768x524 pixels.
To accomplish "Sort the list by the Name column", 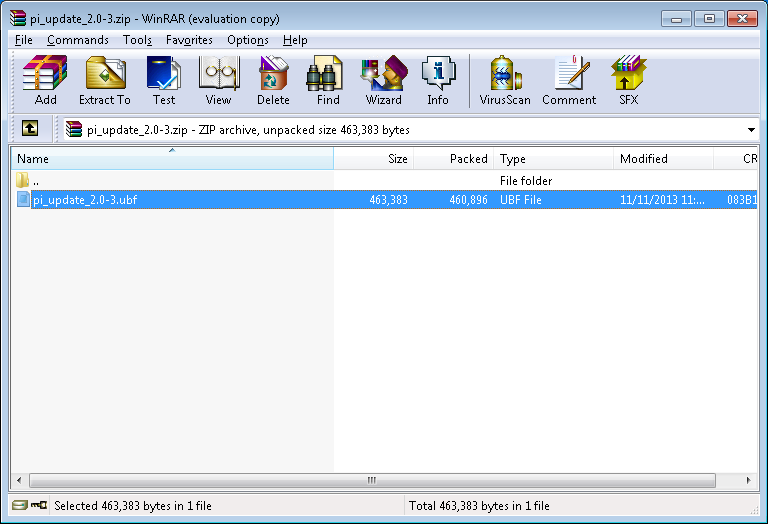I will pyautogui.click(x=172, y=159).
